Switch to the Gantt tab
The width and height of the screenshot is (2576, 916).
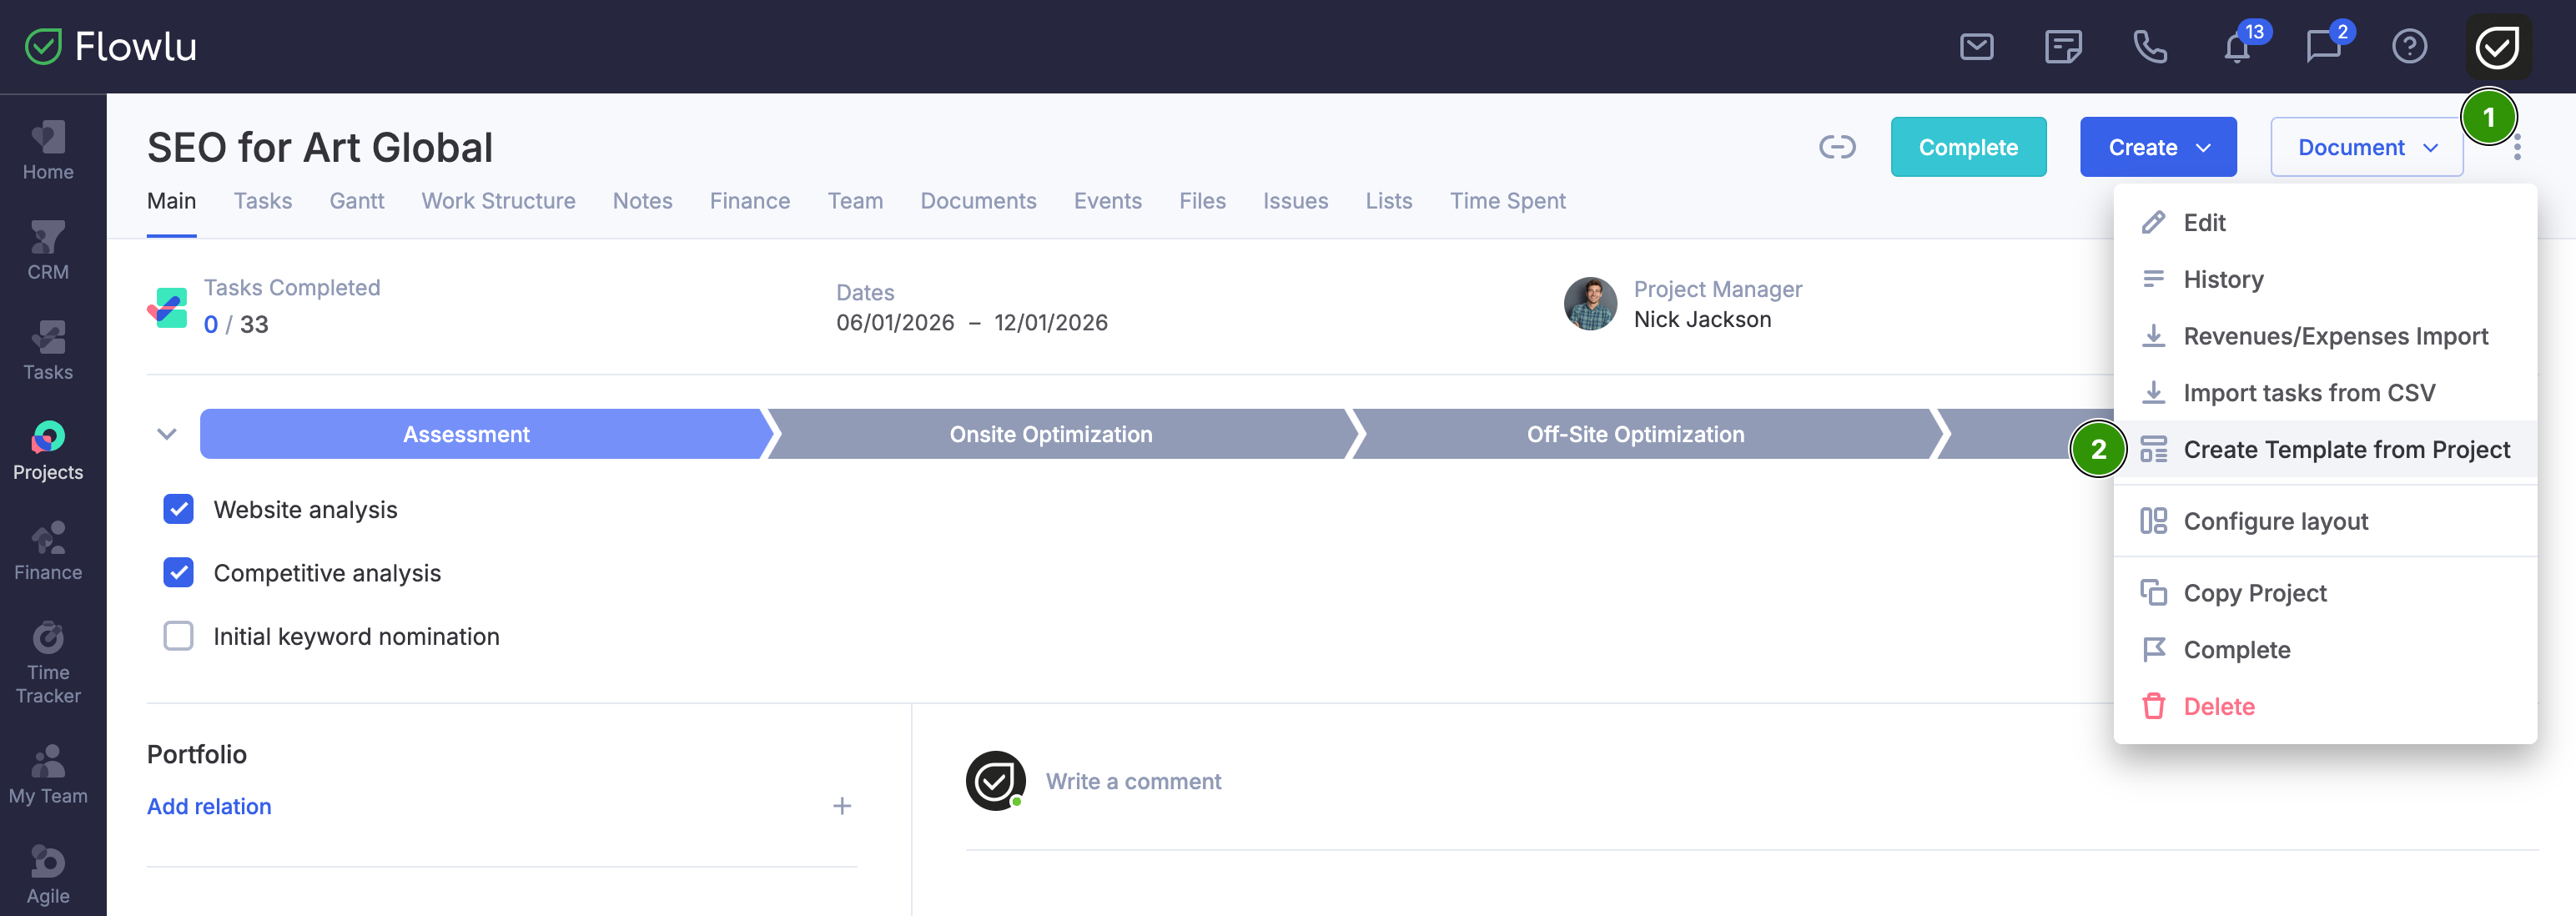pos(356,201)
